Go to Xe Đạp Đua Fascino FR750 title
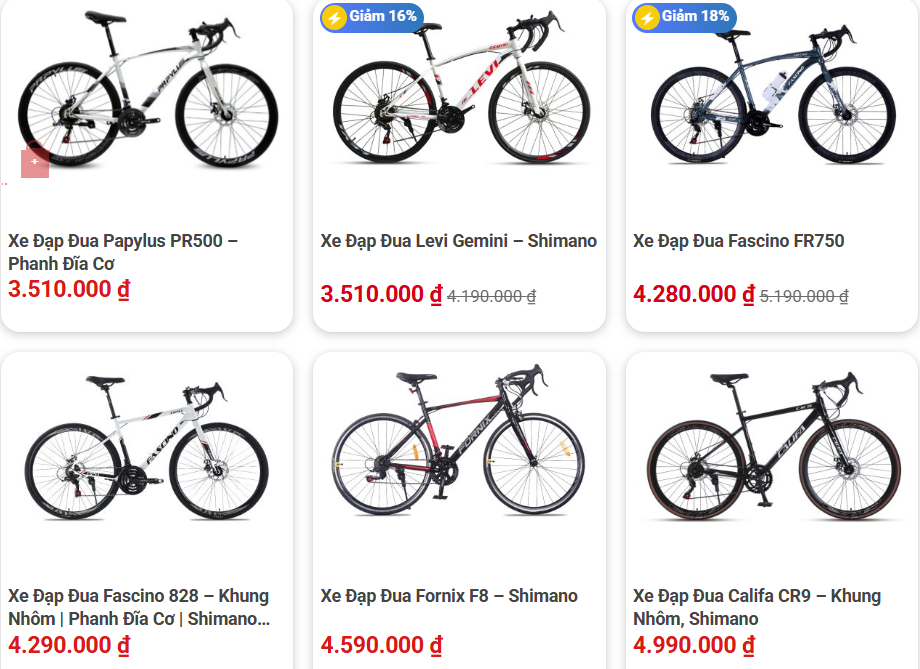 pyautogui.click(x=739, y=241)
